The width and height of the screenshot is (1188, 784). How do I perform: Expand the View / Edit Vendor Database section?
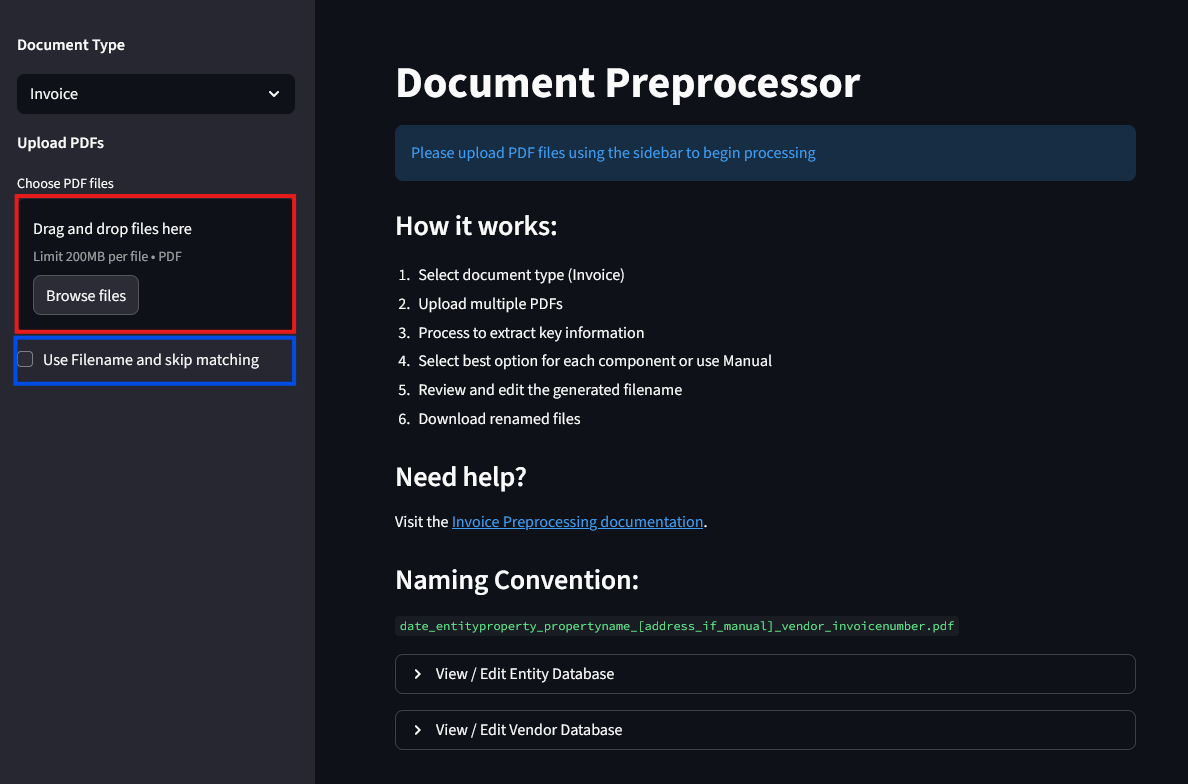pos(528,730)
